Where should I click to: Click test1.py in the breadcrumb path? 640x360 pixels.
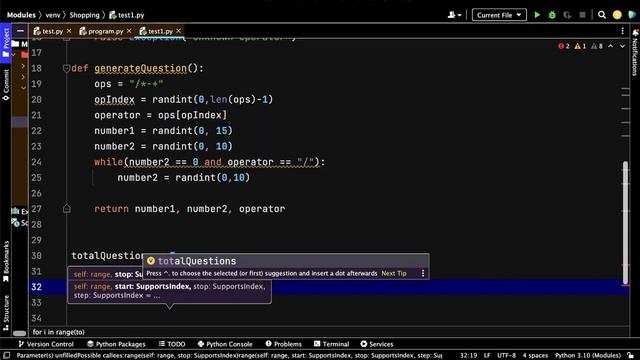(x=127, y=15)
